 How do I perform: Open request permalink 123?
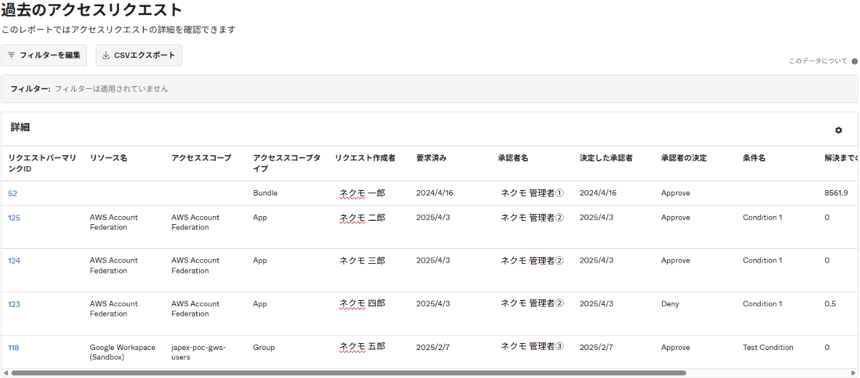[x=14, y=304]
